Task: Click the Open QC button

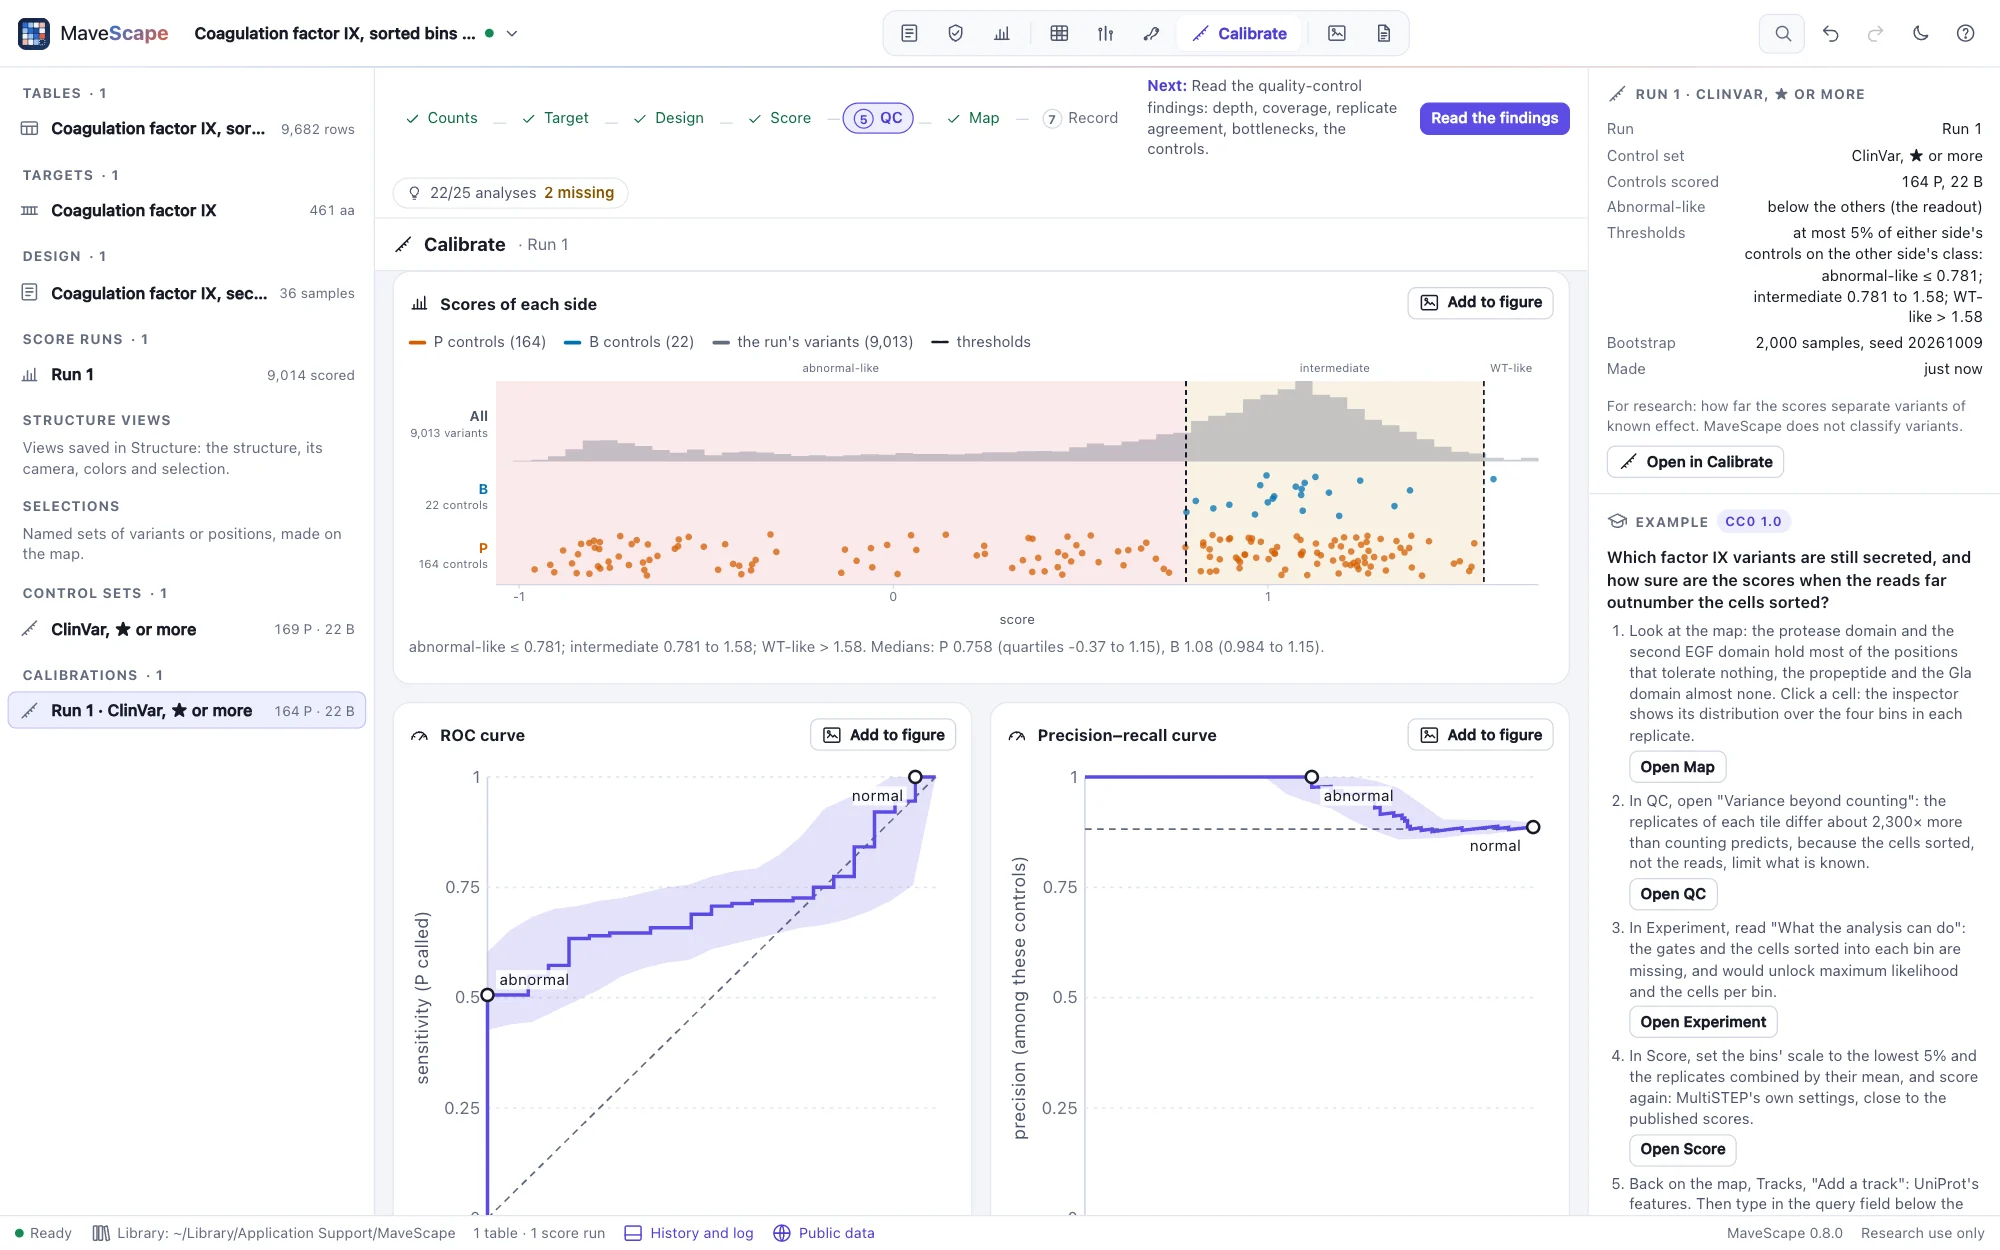Action: pyautogui.click(x=1673, y=894)
